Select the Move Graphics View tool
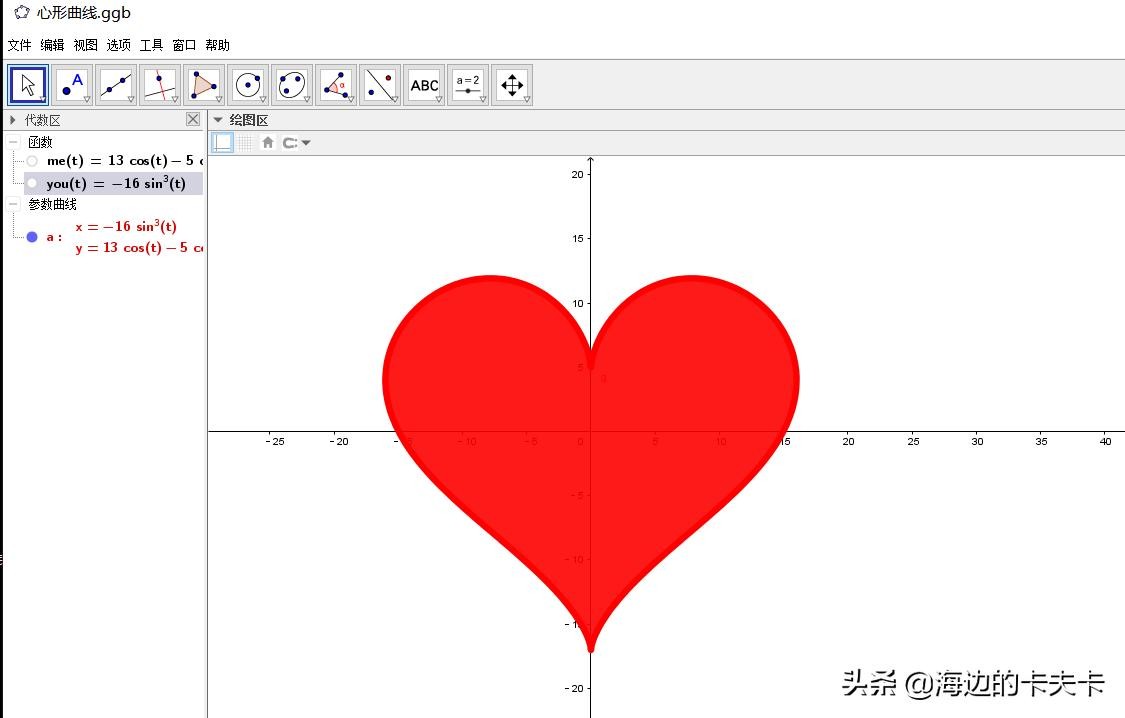Image resolution: width=1125 pixels, height=718 pixels. click(512, 85)
